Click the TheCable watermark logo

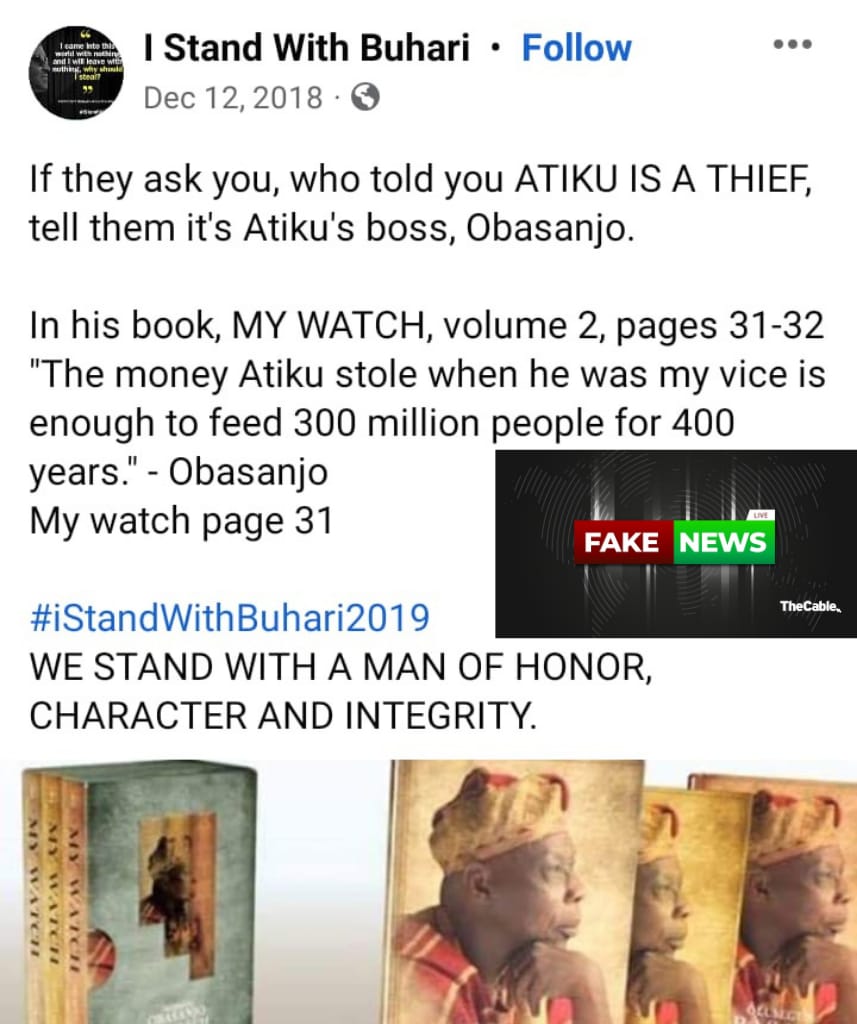(x=810, y=606)
